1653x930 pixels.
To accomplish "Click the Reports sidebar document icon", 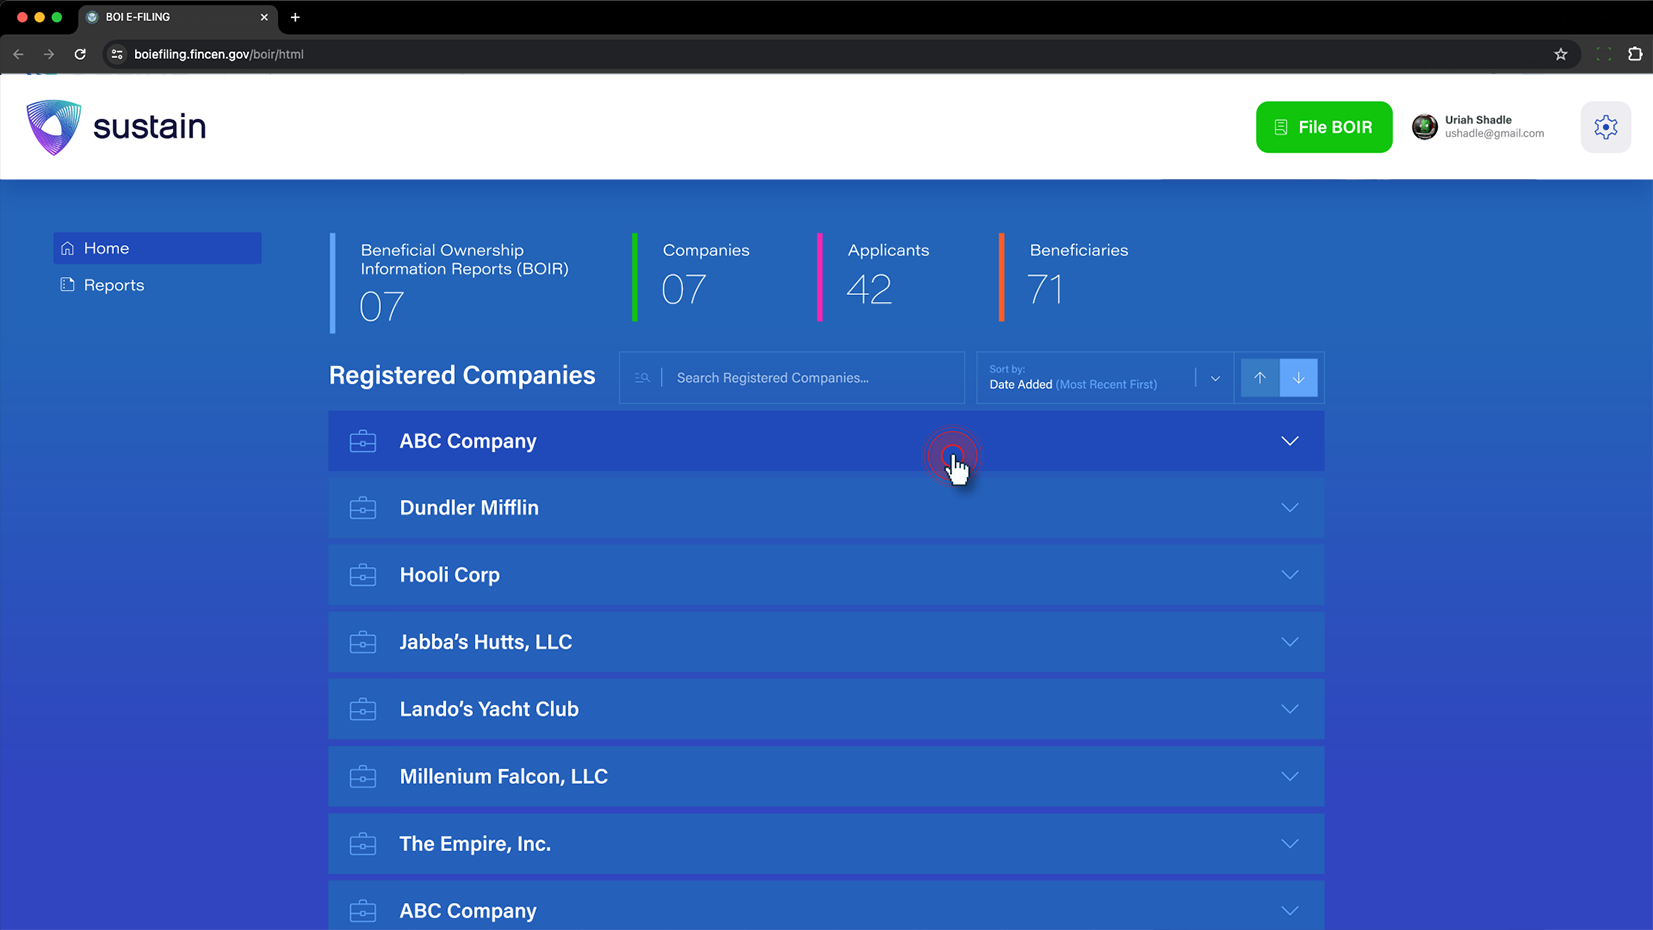I will (x=67, y=285).
